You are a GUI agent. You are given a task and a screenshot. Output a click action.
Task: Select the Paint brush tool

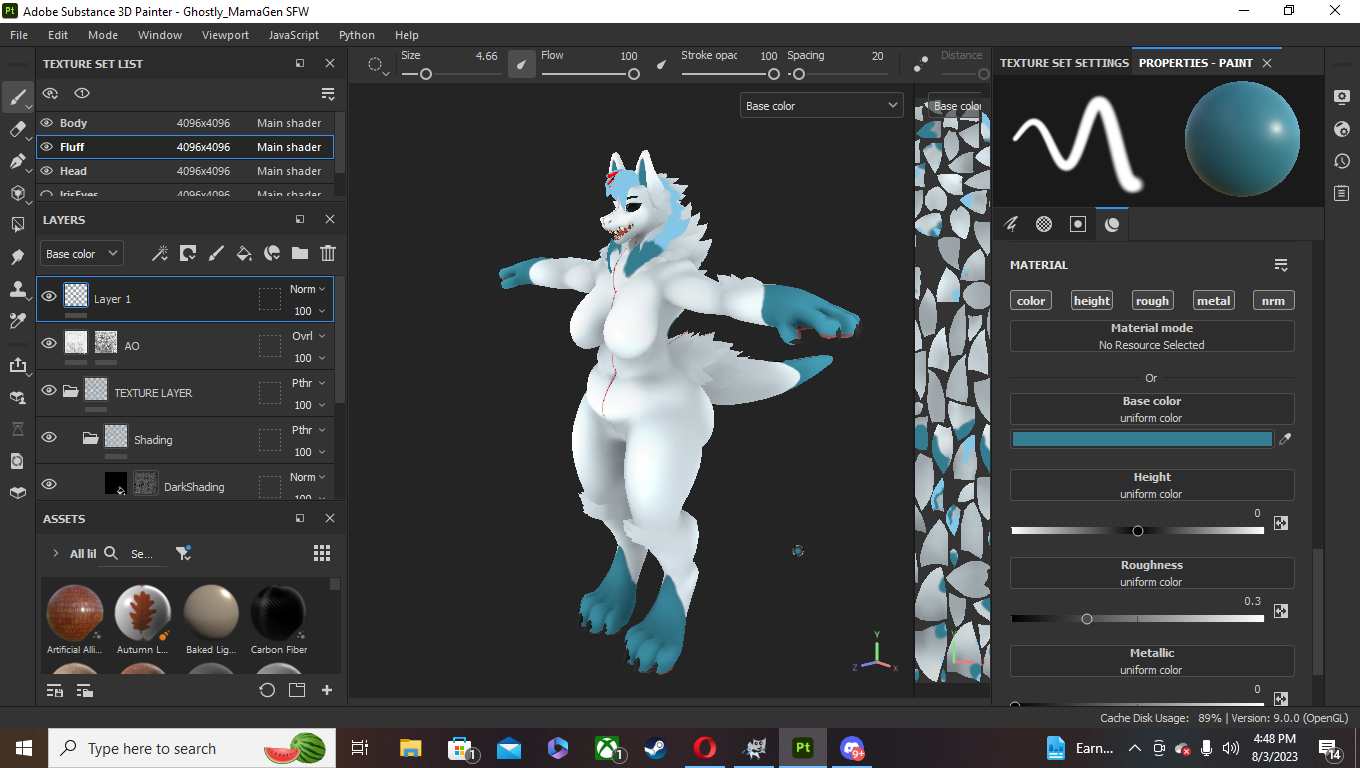pyautogui.click(x=17, y=97)
